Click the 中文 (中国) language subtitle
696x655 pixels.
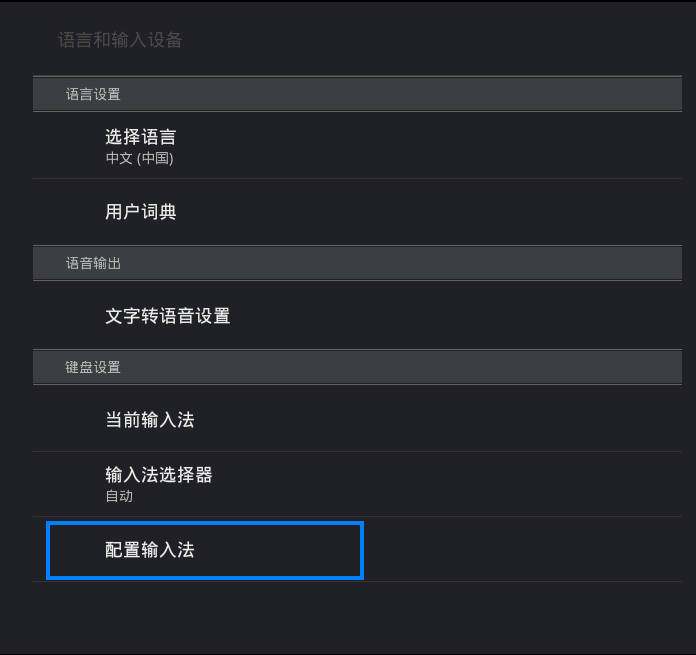point(139,158)
